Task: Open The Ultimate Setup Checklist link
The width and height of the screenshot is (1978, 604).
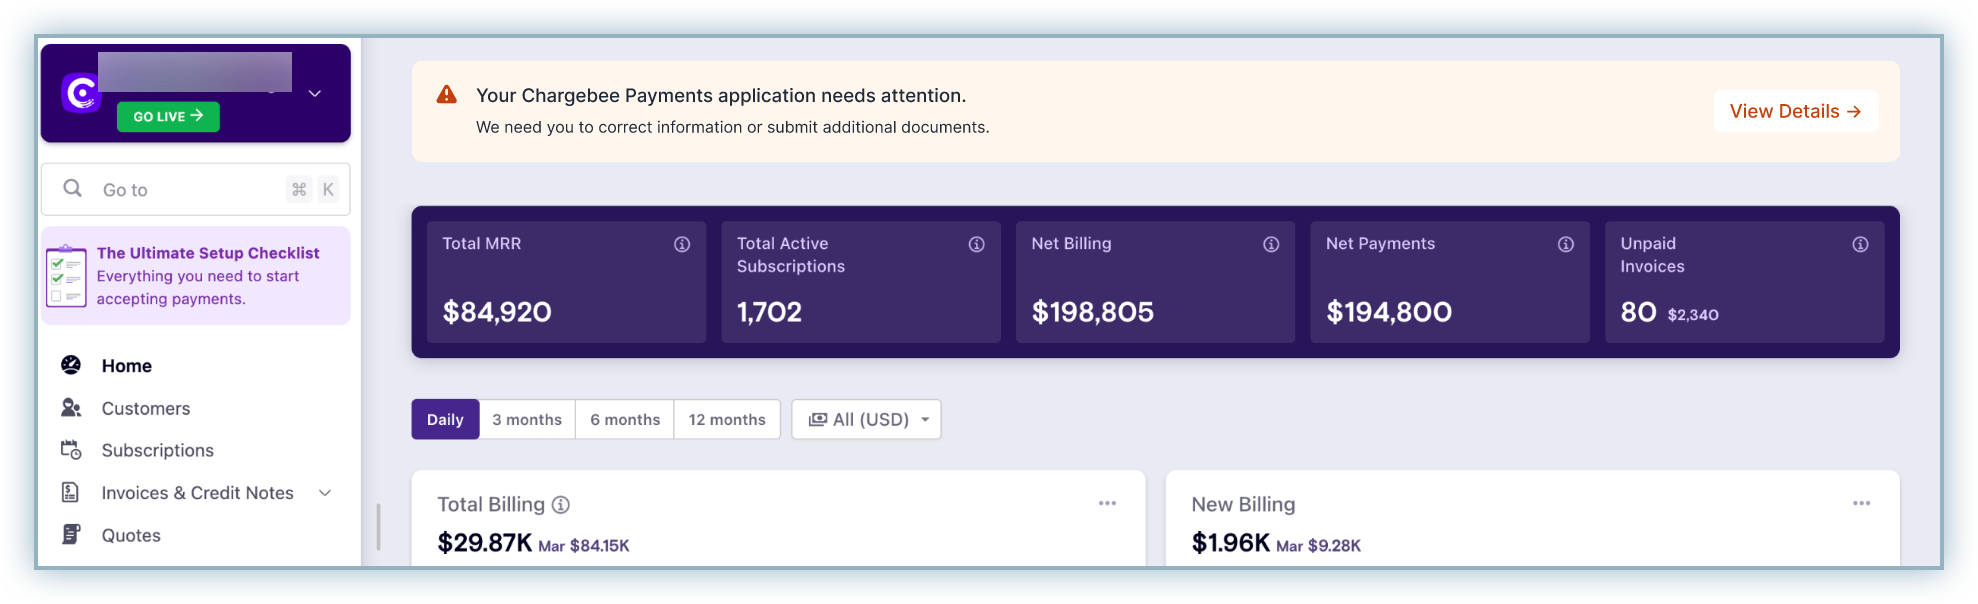Action: coord(208,253)
